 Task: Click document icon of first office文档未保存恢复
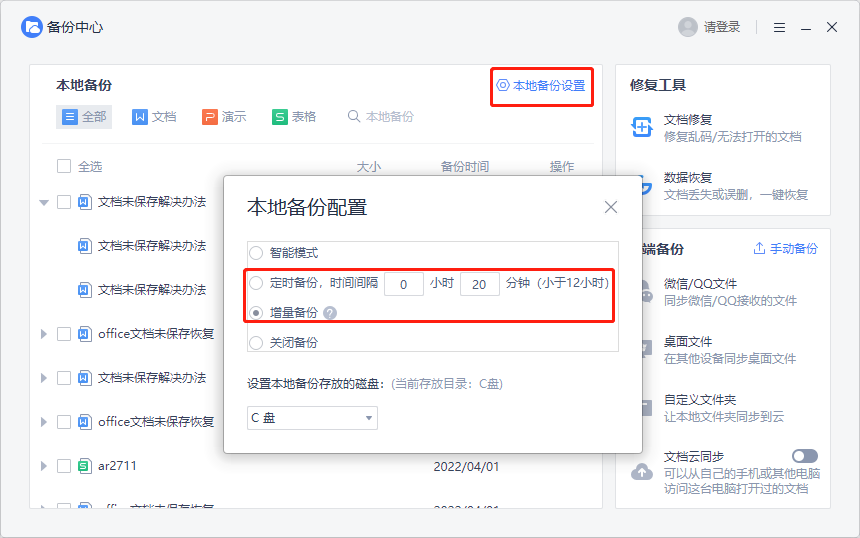(x=84, y=334)
